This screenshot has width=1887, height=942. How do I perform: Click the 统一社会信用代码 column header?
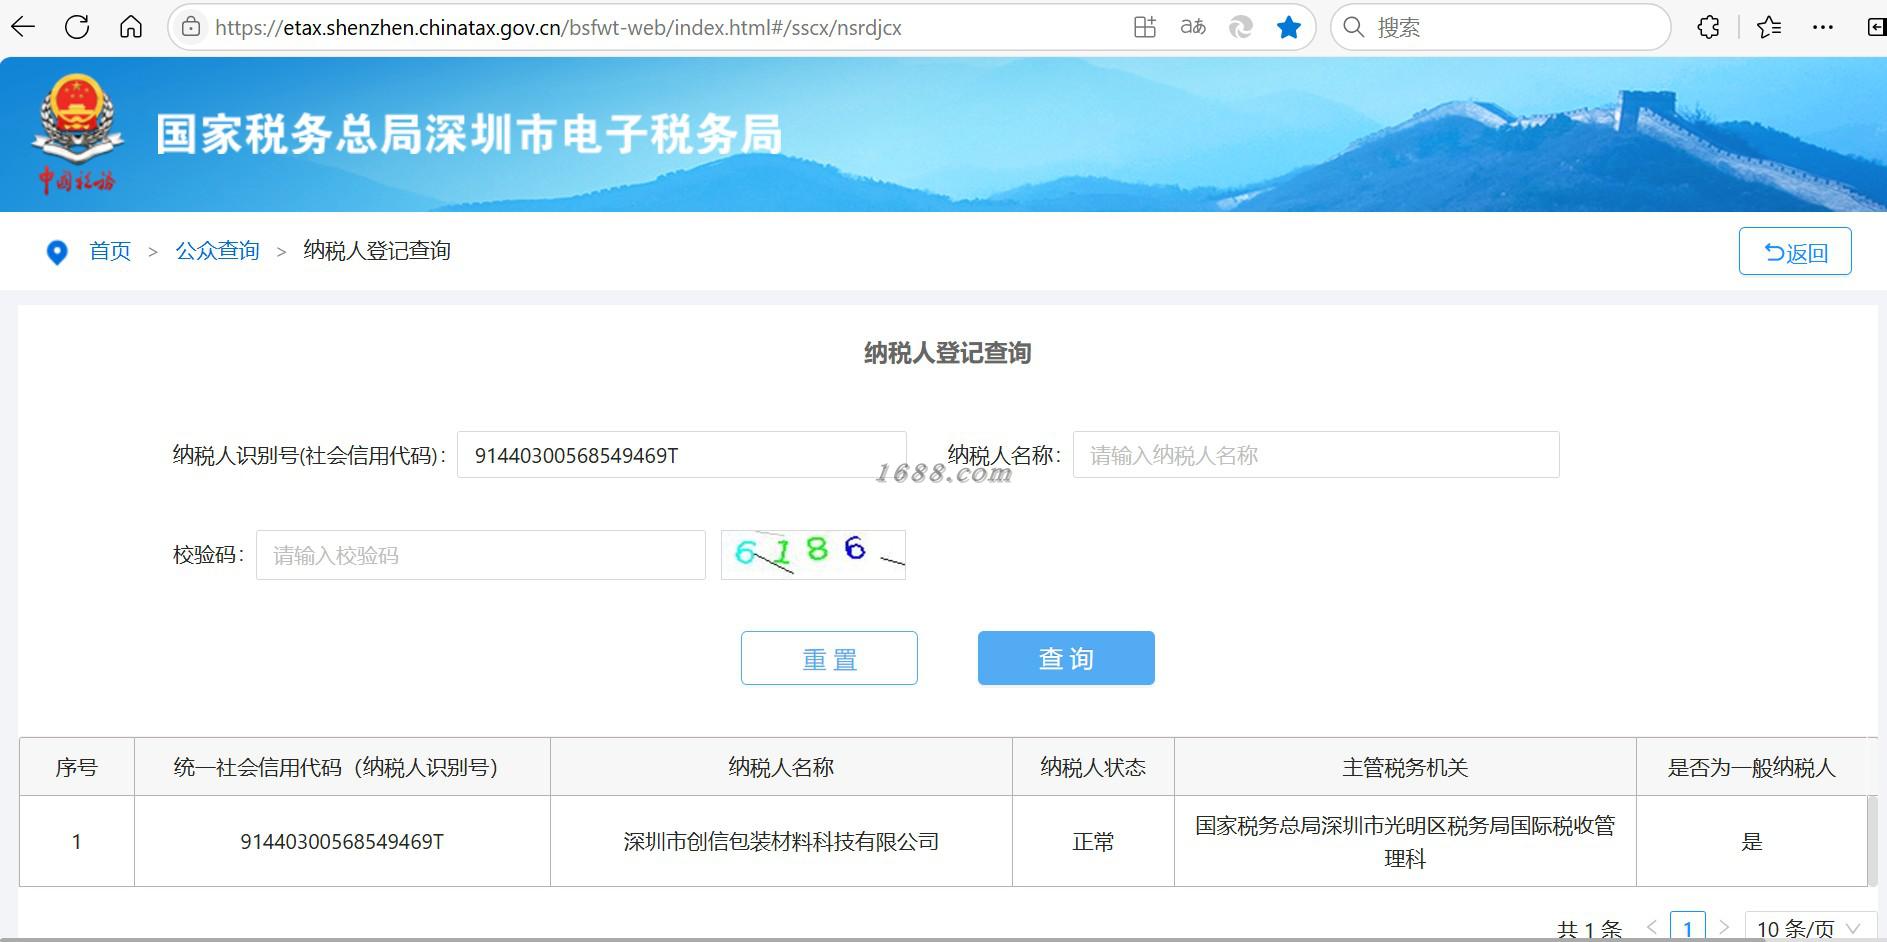click(x=342, y=767)
